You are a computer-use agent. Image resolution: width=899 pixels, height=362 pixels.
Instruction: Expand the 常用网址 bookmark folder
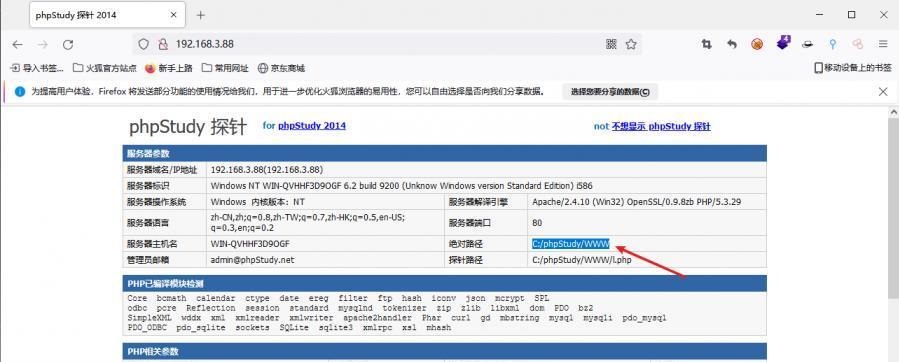(225, 68)
